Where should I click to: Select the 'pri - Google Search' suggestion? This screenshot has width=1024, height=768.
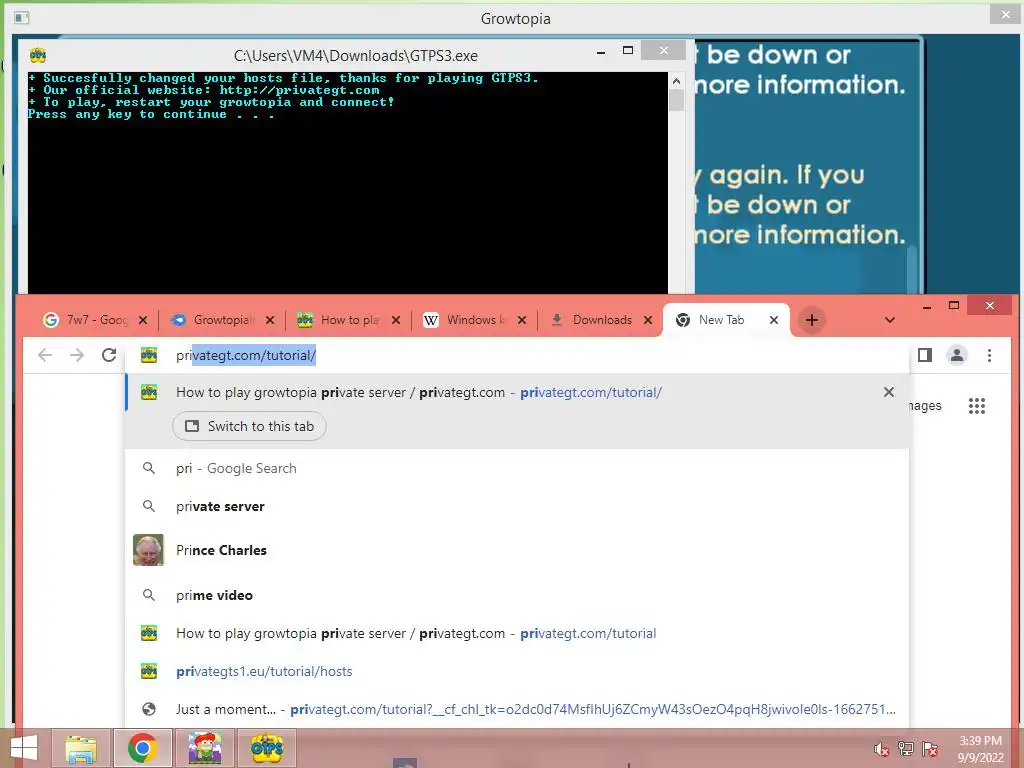pos(517,468)
